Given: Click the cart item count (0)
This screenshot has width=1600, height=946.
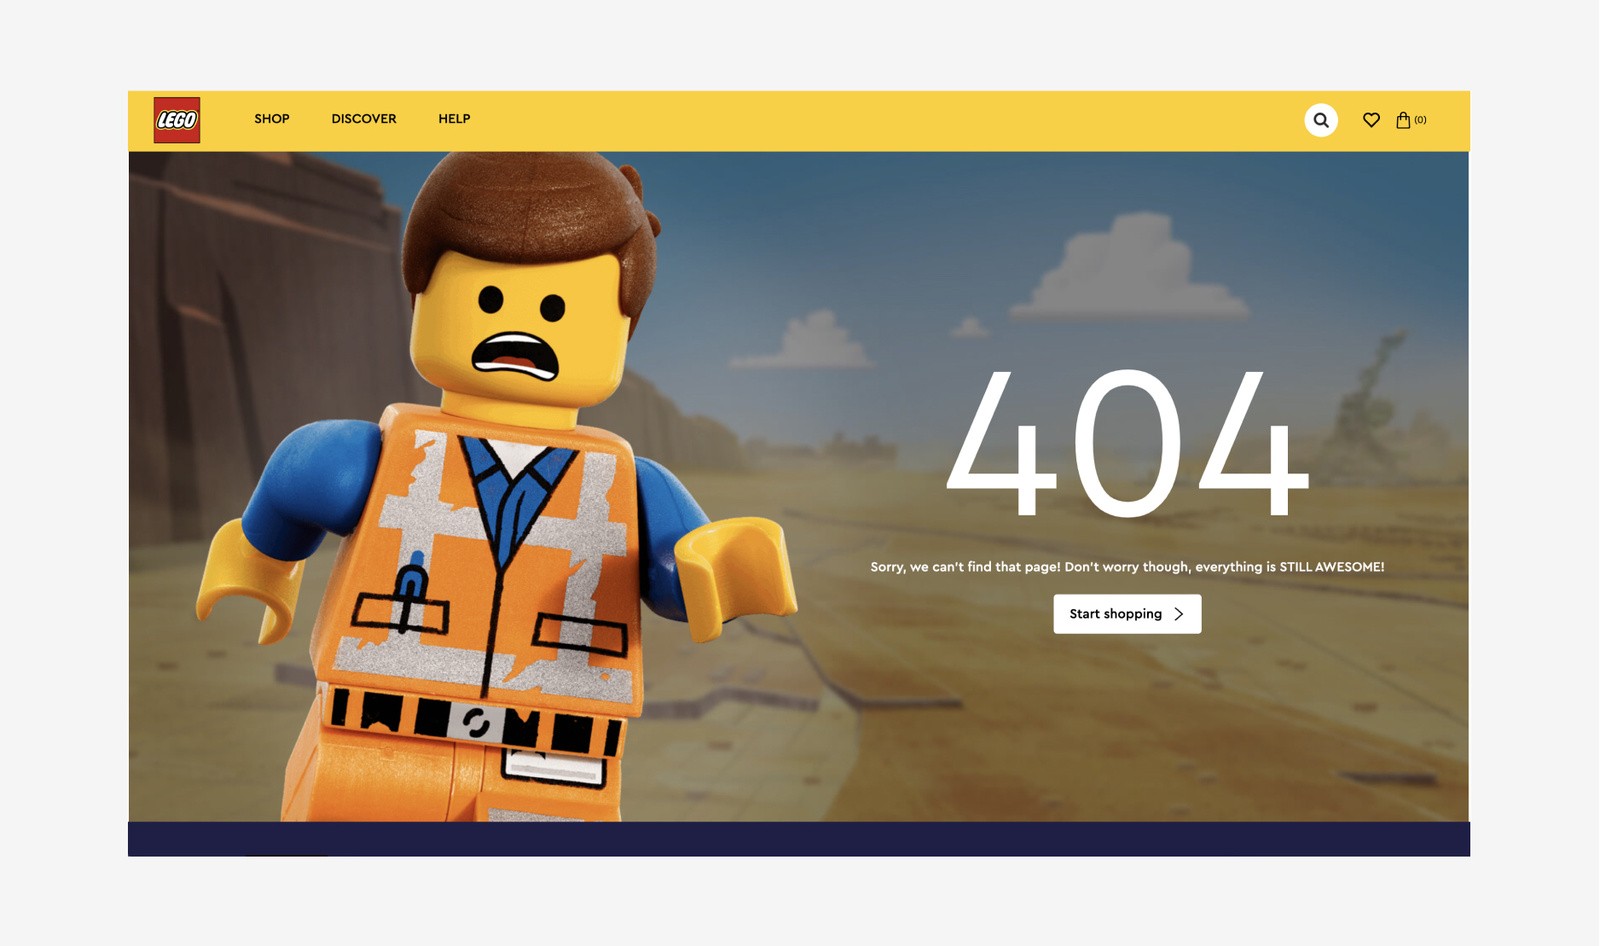Looking at the screenshot, I should point(1421,119).
